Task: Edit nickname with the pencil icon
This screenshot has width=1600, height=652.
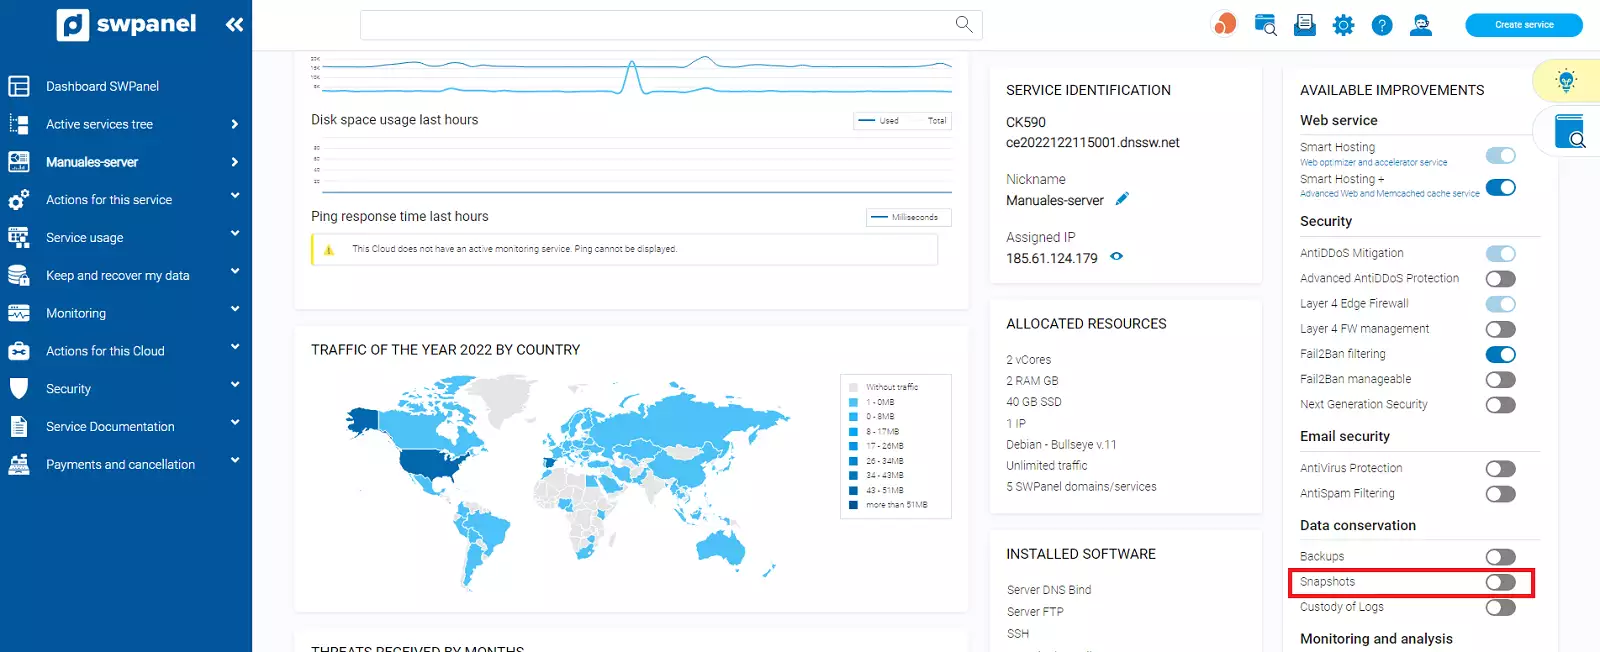Action: 1122,199
